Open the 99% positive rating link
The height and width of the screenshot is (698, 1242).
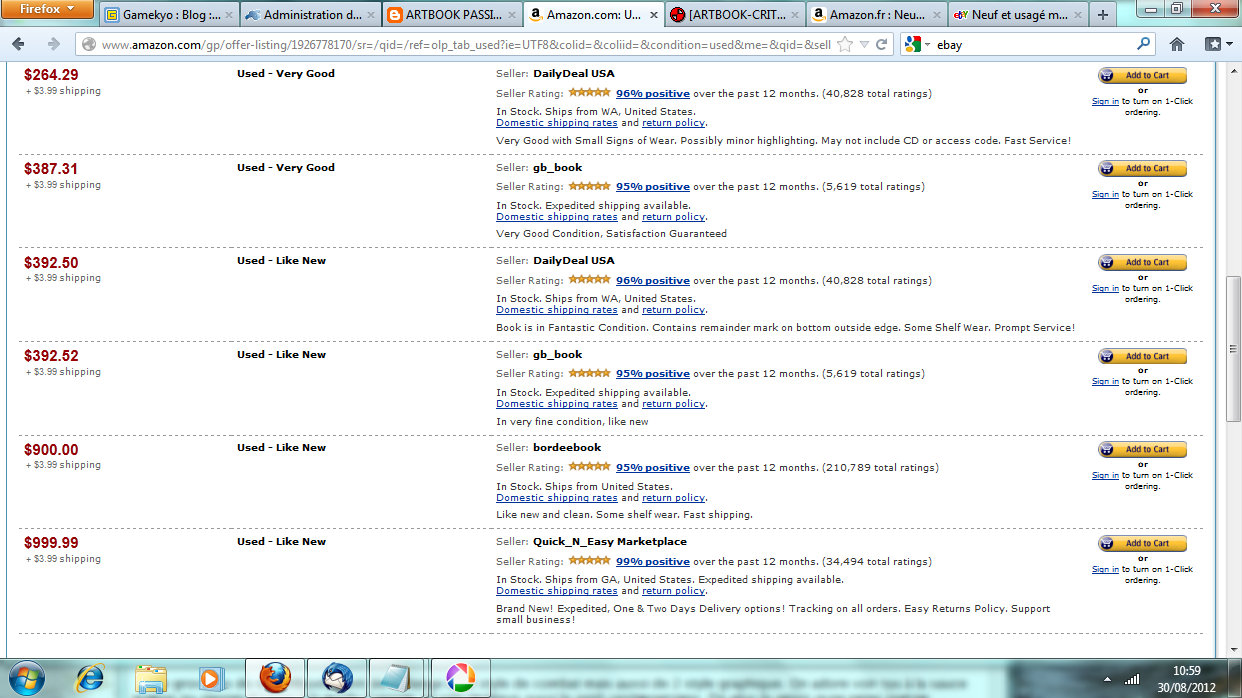coord(652,561)
